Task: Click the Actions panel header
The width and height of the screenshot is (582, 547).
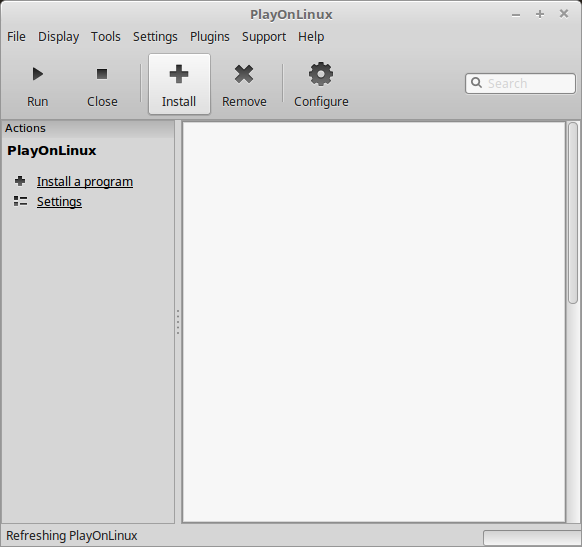Action: click(88, 128)
